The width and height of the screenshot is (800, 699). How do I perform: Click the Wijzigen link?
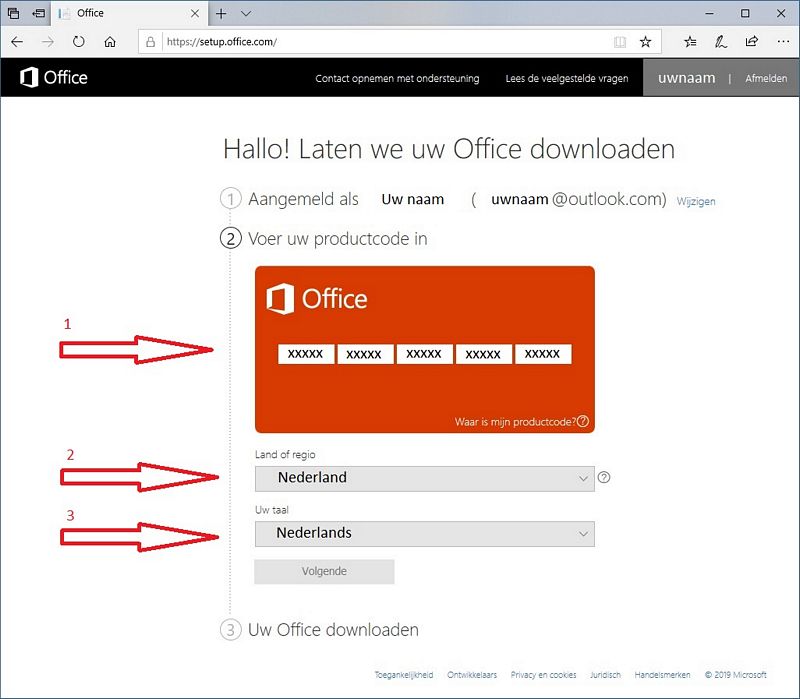696,201
